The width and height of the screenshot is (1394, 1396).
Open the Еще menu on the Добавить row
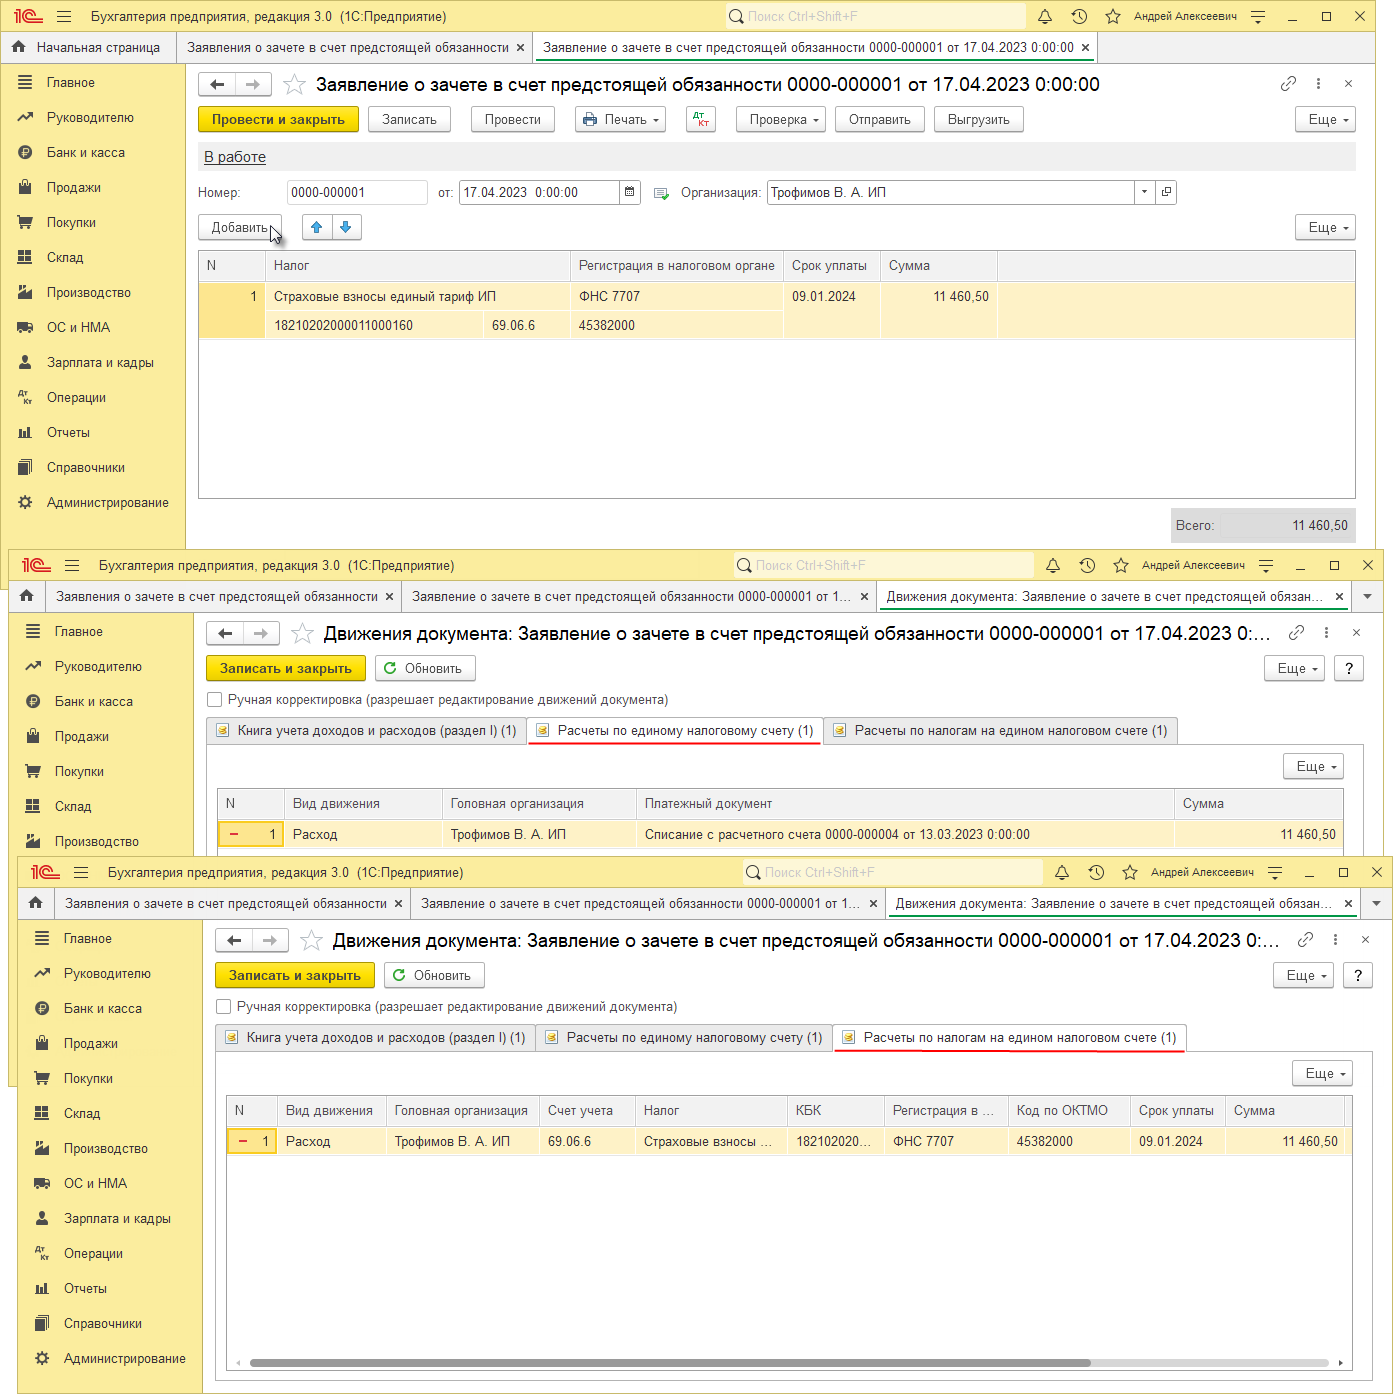1325,228
